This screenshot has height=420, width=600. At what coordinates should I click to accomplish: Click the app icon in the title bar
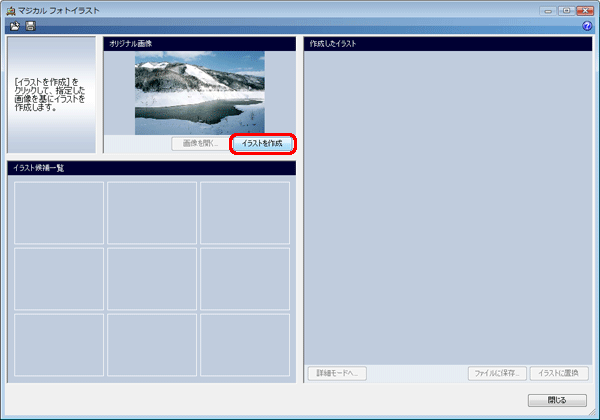pos(10,8)
